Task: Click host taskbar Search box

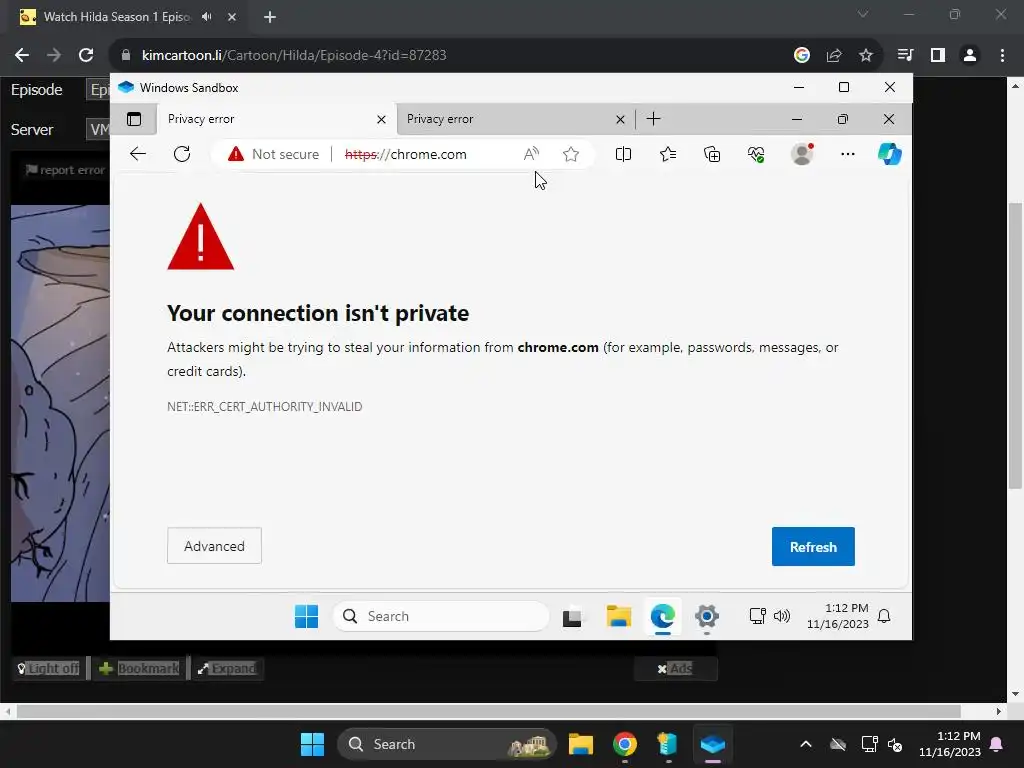Action: 447,744
